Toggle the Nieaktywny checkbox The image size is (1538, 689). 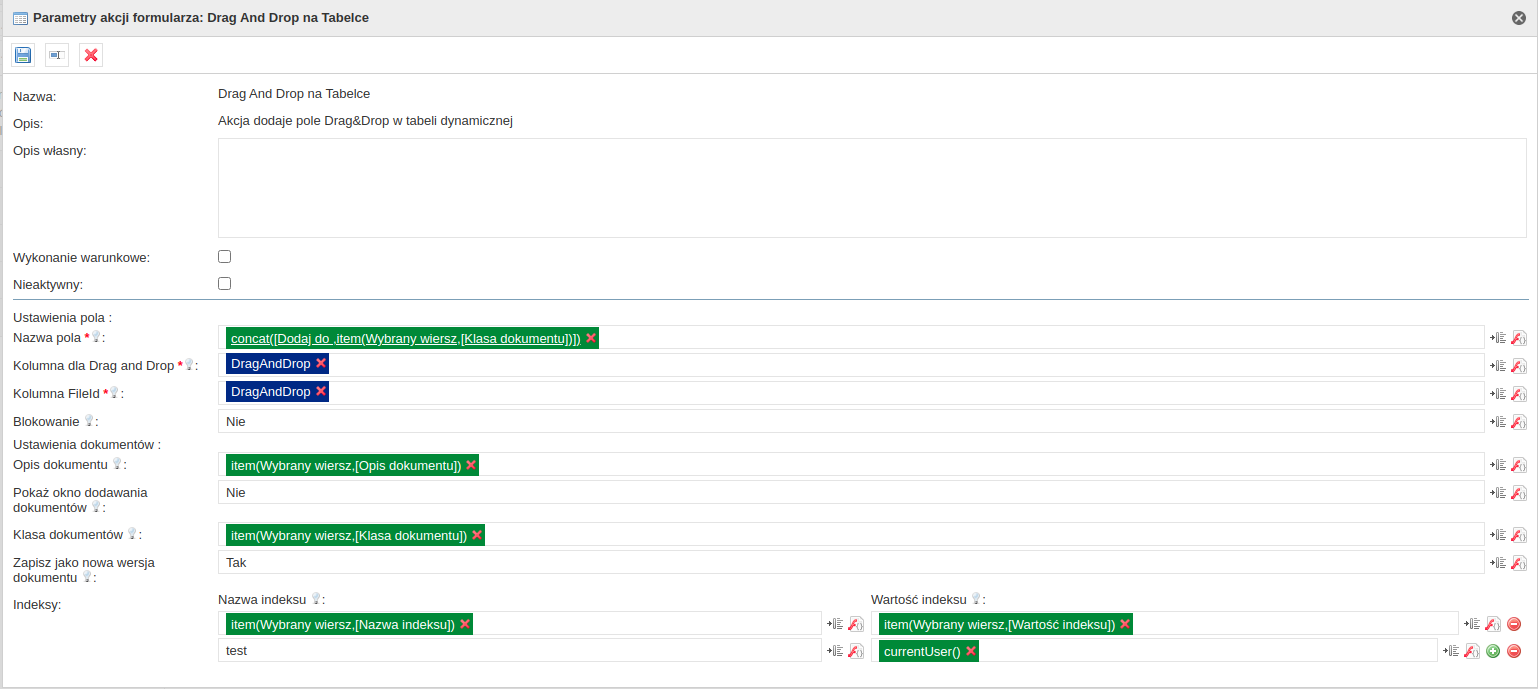point(224,284)
